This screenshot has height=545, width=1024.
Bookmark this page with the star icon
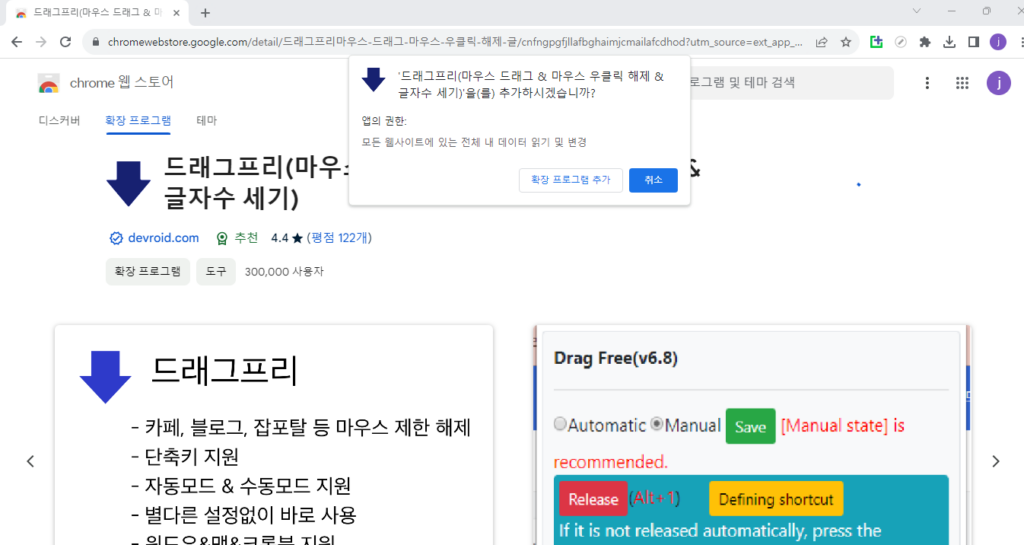[x=846, y=42]
